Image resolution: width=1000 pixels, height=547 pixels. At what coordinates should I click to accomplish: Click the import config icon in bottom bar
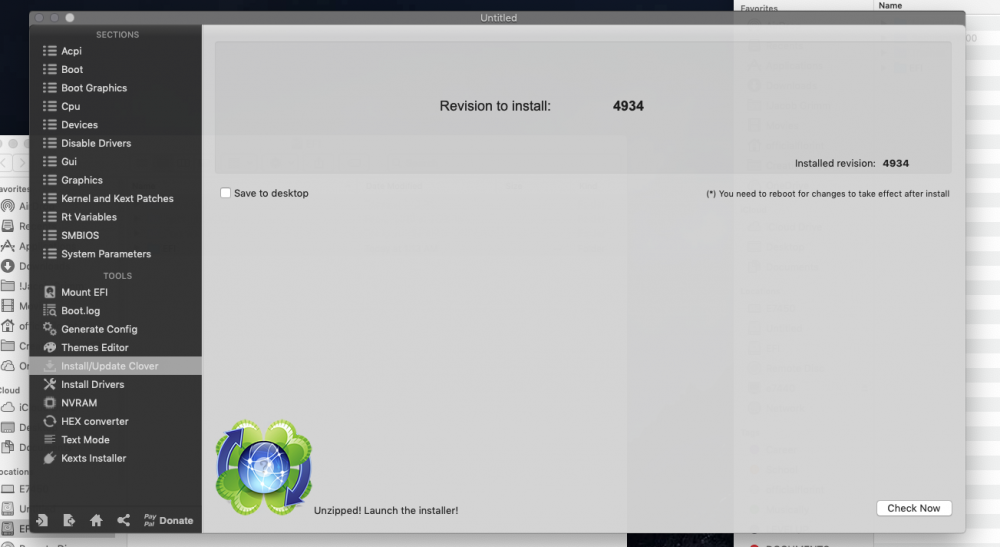pyautogui.click(x=41, y=520)
